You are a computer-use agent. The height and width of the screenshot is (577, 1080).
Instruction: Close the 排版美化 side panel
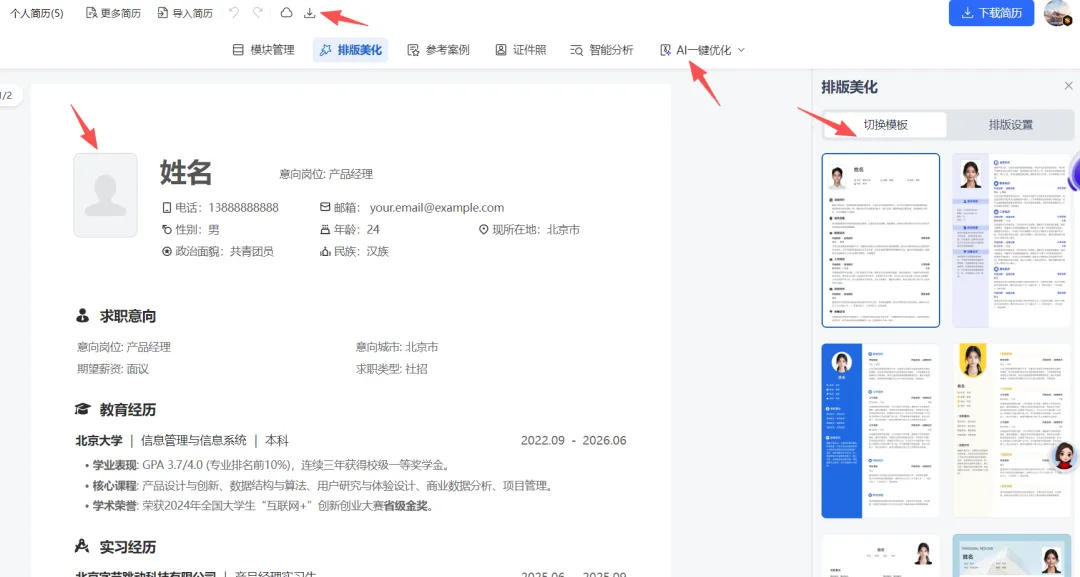(1068, 86)
